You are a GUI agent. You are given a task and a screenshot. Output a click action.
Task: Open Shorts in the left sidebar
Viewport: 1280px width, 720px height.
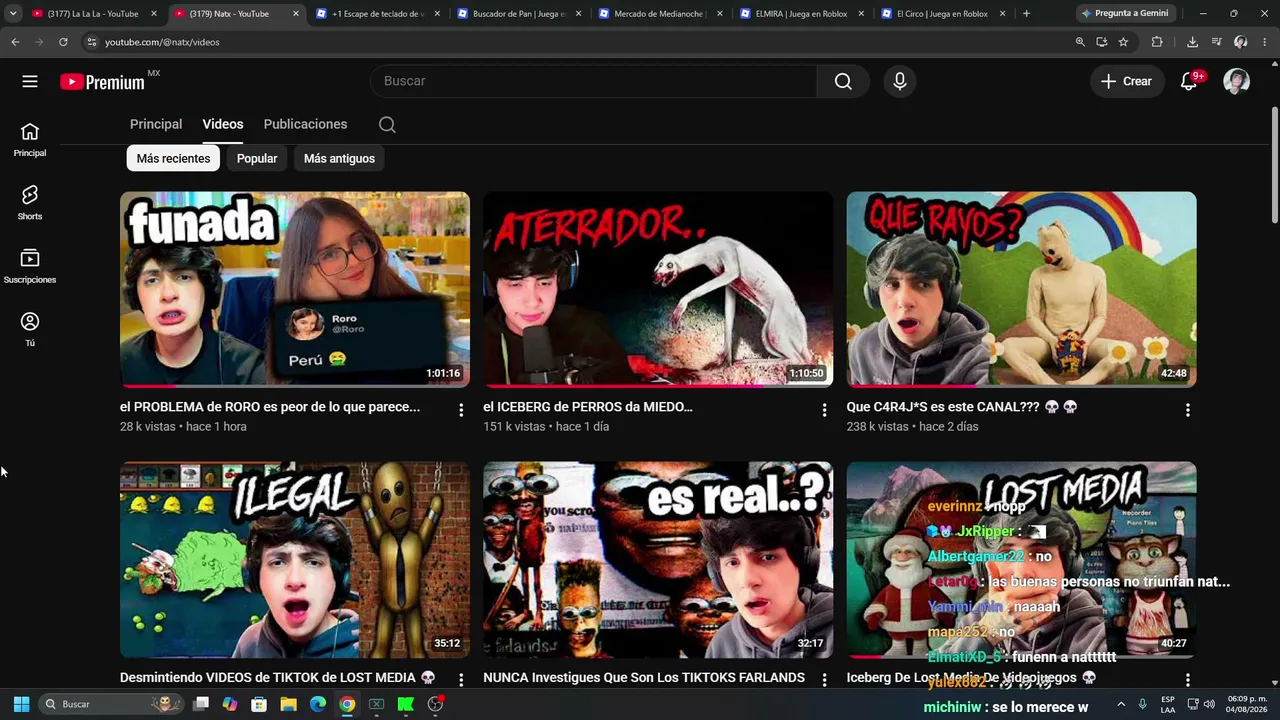tap(30, 203)
